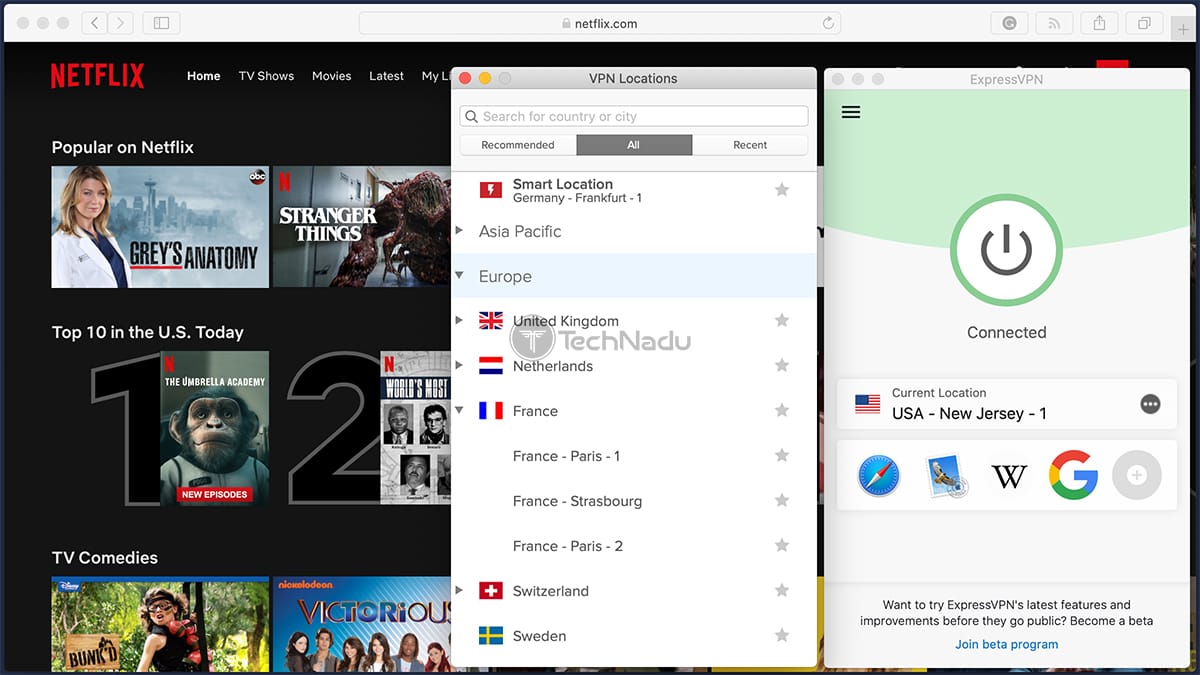Mark France - Paris - 2 as favorite
This screenshot has width=1200, height=675.
[782, 546]
